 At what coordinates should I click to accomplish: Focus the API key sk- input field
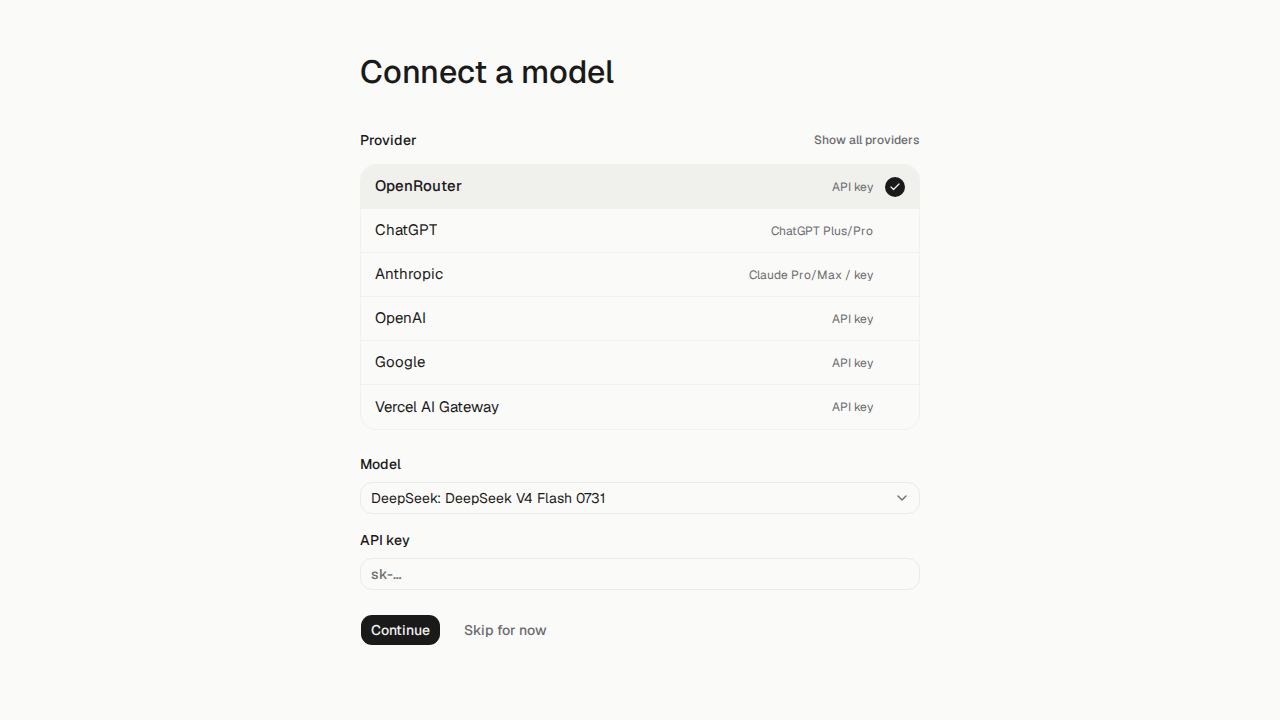point(640,574)
